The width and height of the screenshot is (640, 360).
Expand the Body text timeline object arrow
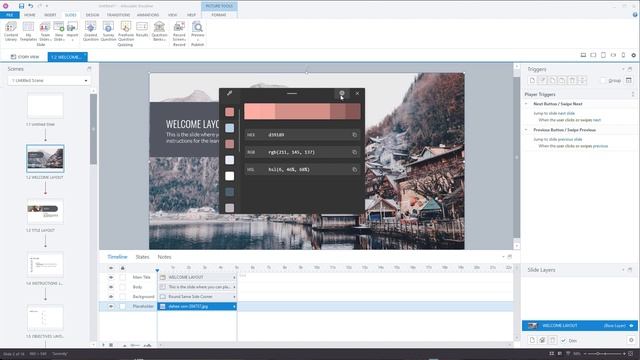(x=234, y=287)
